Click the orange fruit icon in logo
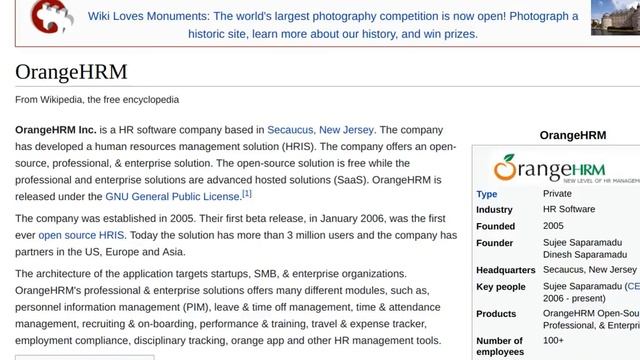 pyautogui.click(x=505, y=167)
